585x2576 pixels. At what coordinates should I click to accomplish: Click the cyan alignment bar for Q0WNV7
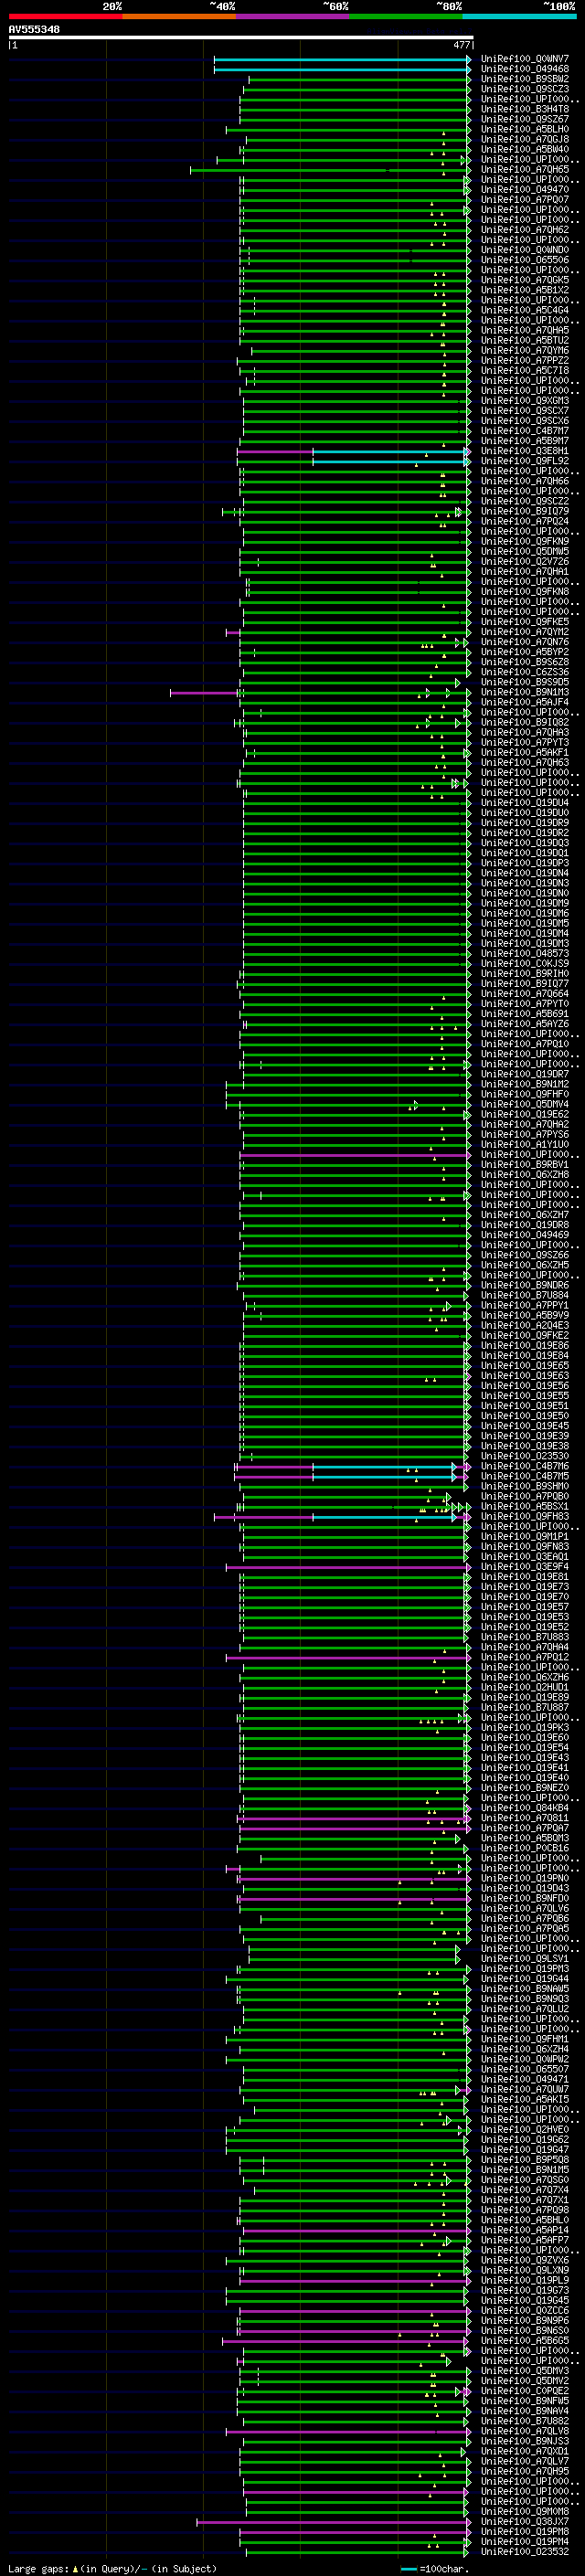click(x=341, y=59)
